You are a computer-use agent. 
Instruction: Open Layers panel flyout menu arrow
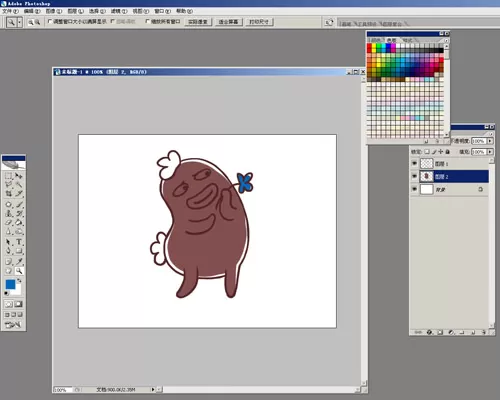tap(491, 133)
